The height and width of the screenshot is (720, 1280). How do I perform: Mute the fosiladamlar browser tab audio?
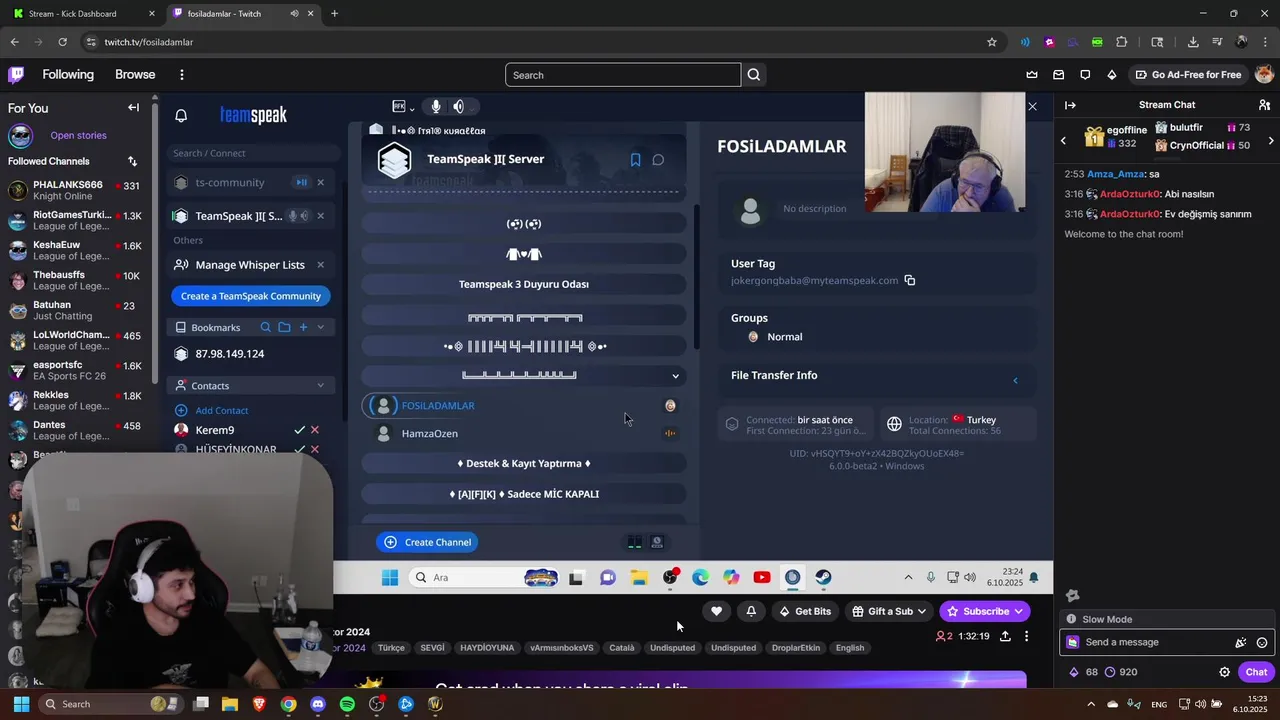(x=294, y=14)
